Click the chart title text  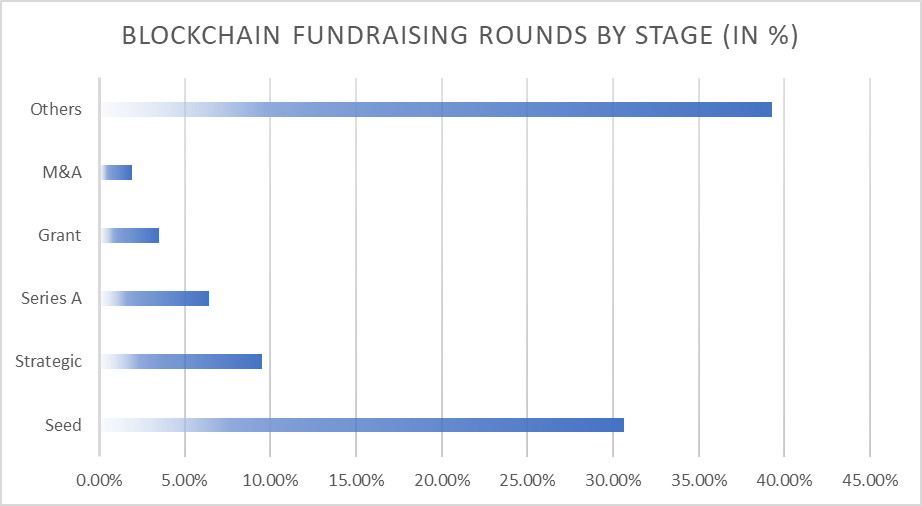(459, 37)
